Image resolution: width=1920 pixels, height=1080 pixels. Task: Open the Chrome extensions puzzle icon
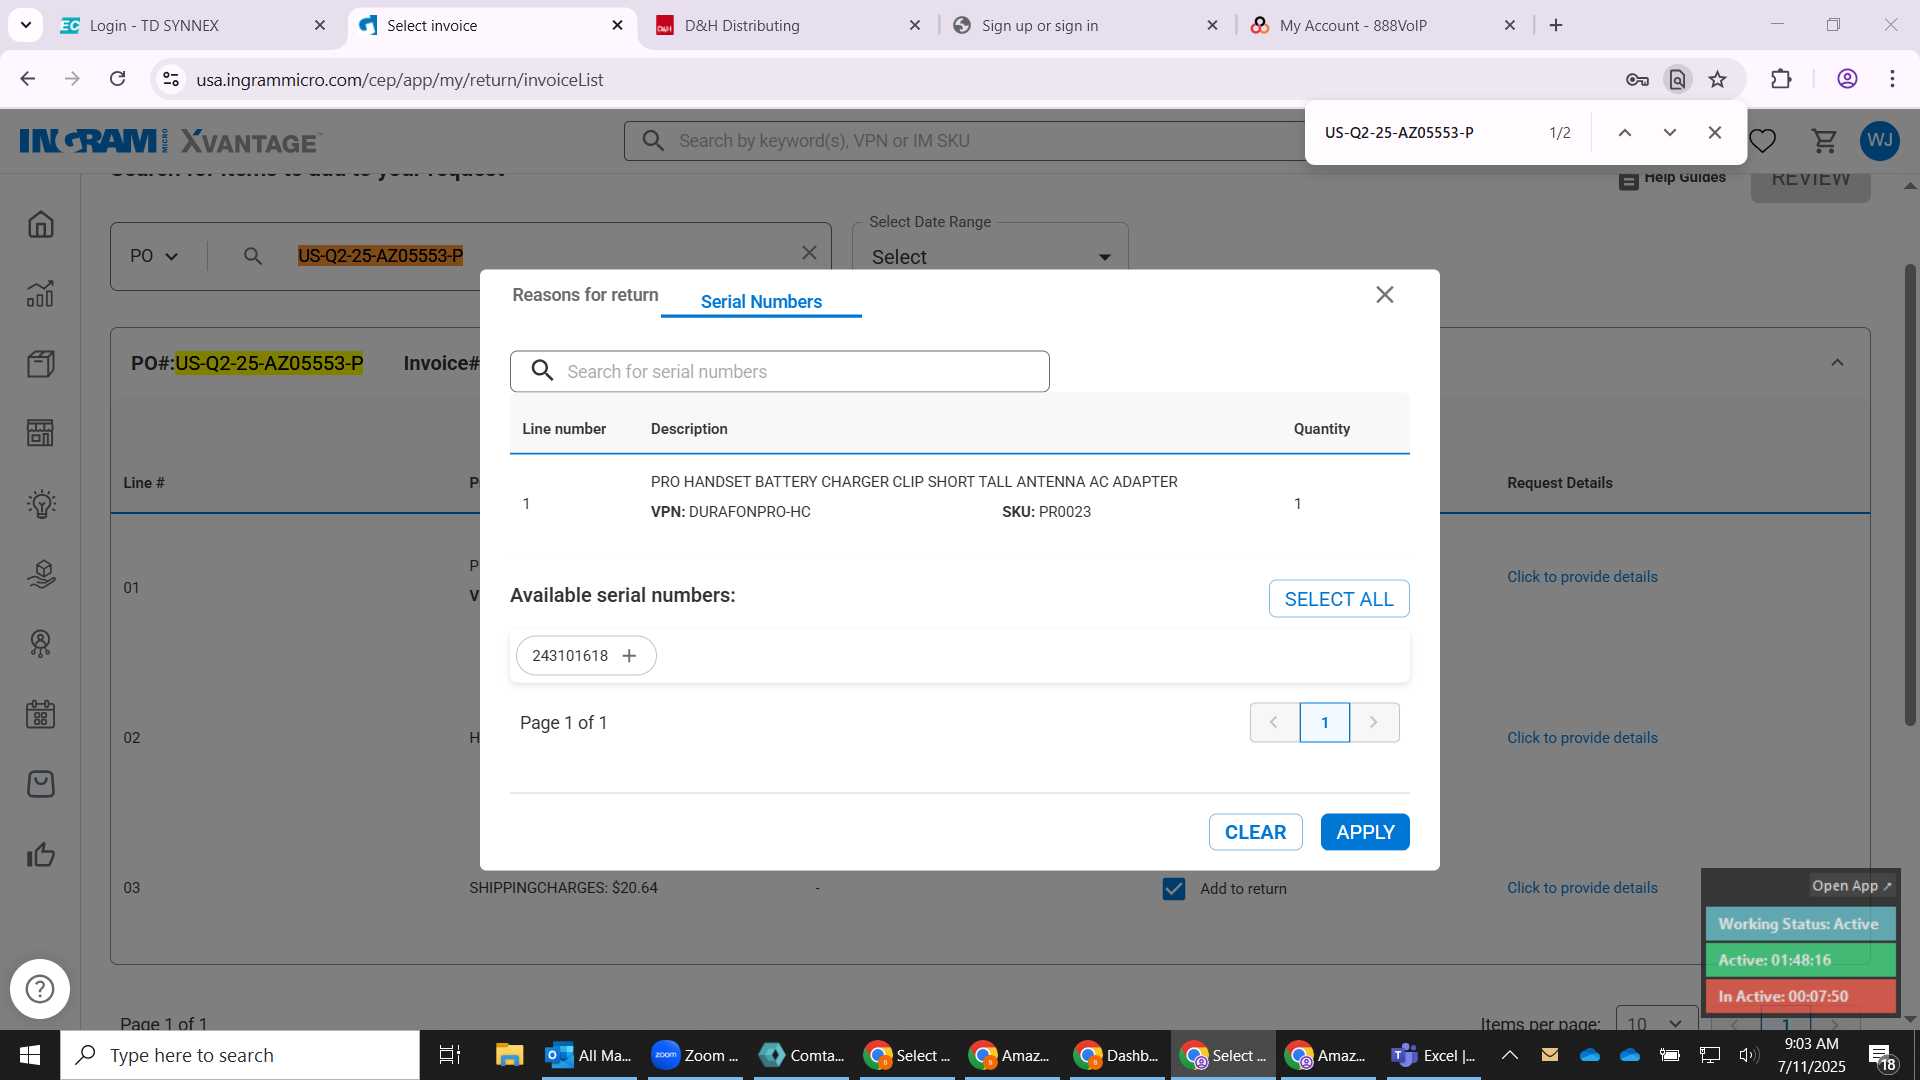[1781, 80]
